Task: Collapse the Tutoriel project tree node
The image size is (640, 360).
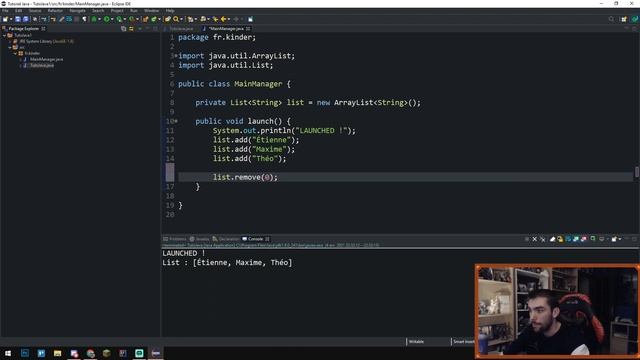Action: tap(4, 36)
